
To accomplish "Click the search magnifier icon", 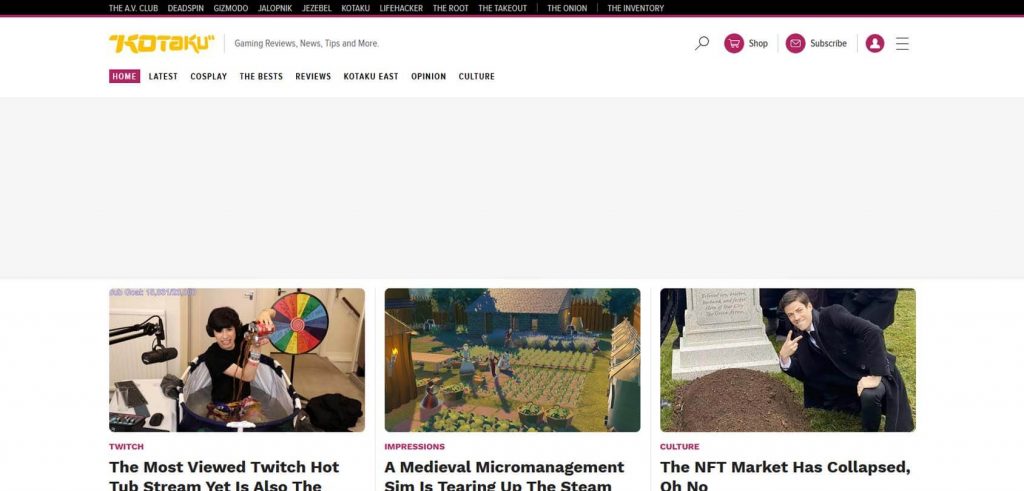I will [702, 43].
